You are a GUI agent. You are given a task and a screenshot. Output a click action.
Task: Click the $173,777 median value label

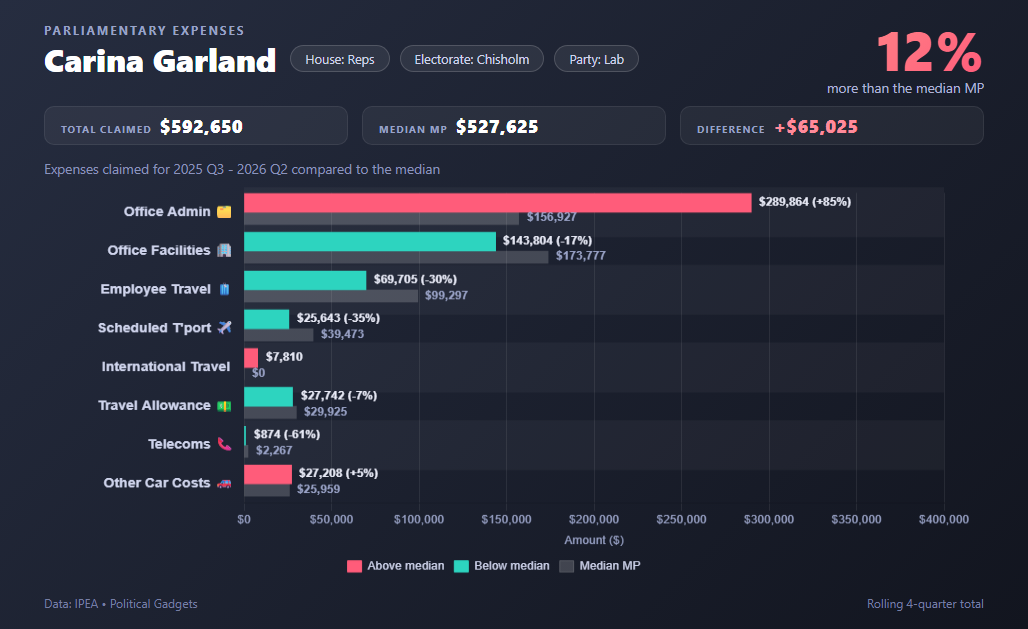[580, 256]
